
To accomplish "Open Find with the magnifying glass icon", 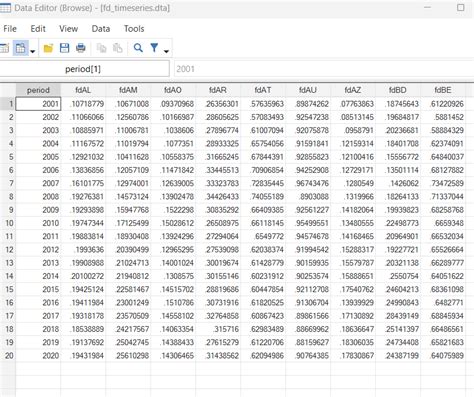I will click(x=138, y=48).
